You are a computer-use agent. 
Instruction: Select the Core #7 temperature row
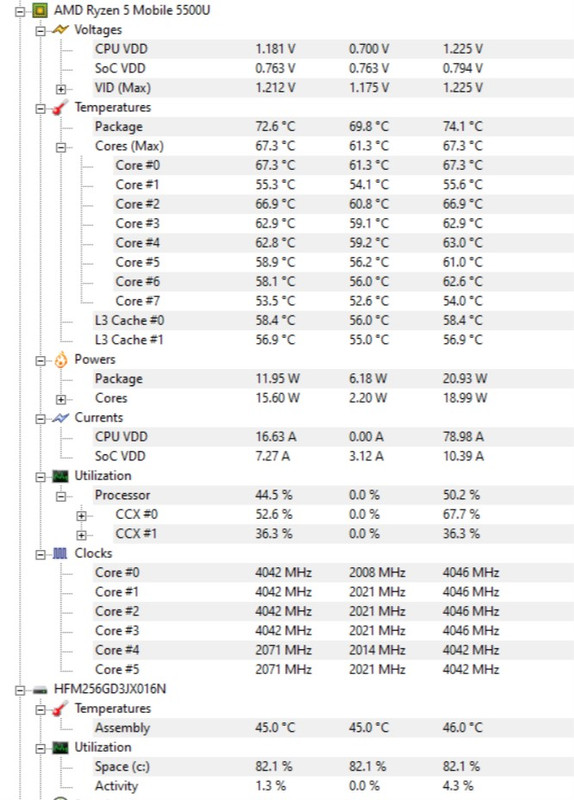click(343, 301)
